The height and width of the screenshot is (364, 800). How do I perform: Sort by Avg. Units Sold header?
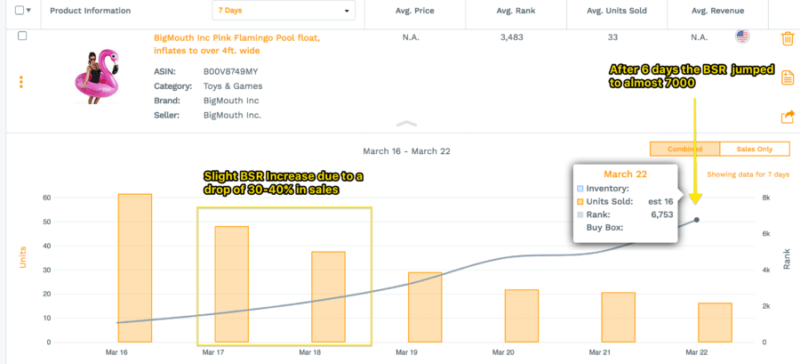click(x=616, y=11)
